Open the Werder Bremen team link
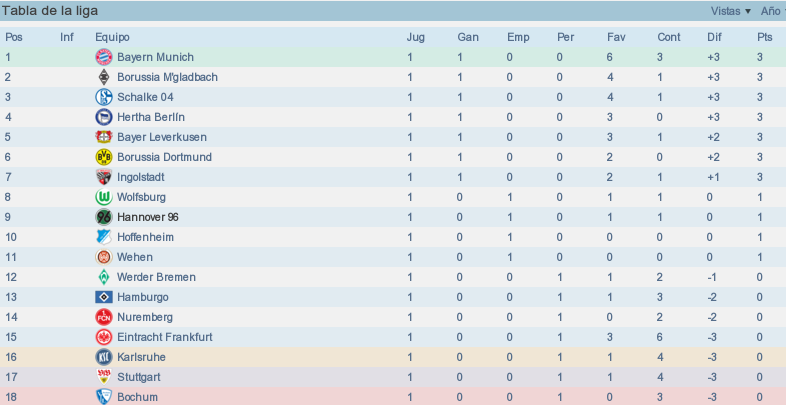This screenshot has width=786, height=405. pyautogui.click(x=156, y=277)
